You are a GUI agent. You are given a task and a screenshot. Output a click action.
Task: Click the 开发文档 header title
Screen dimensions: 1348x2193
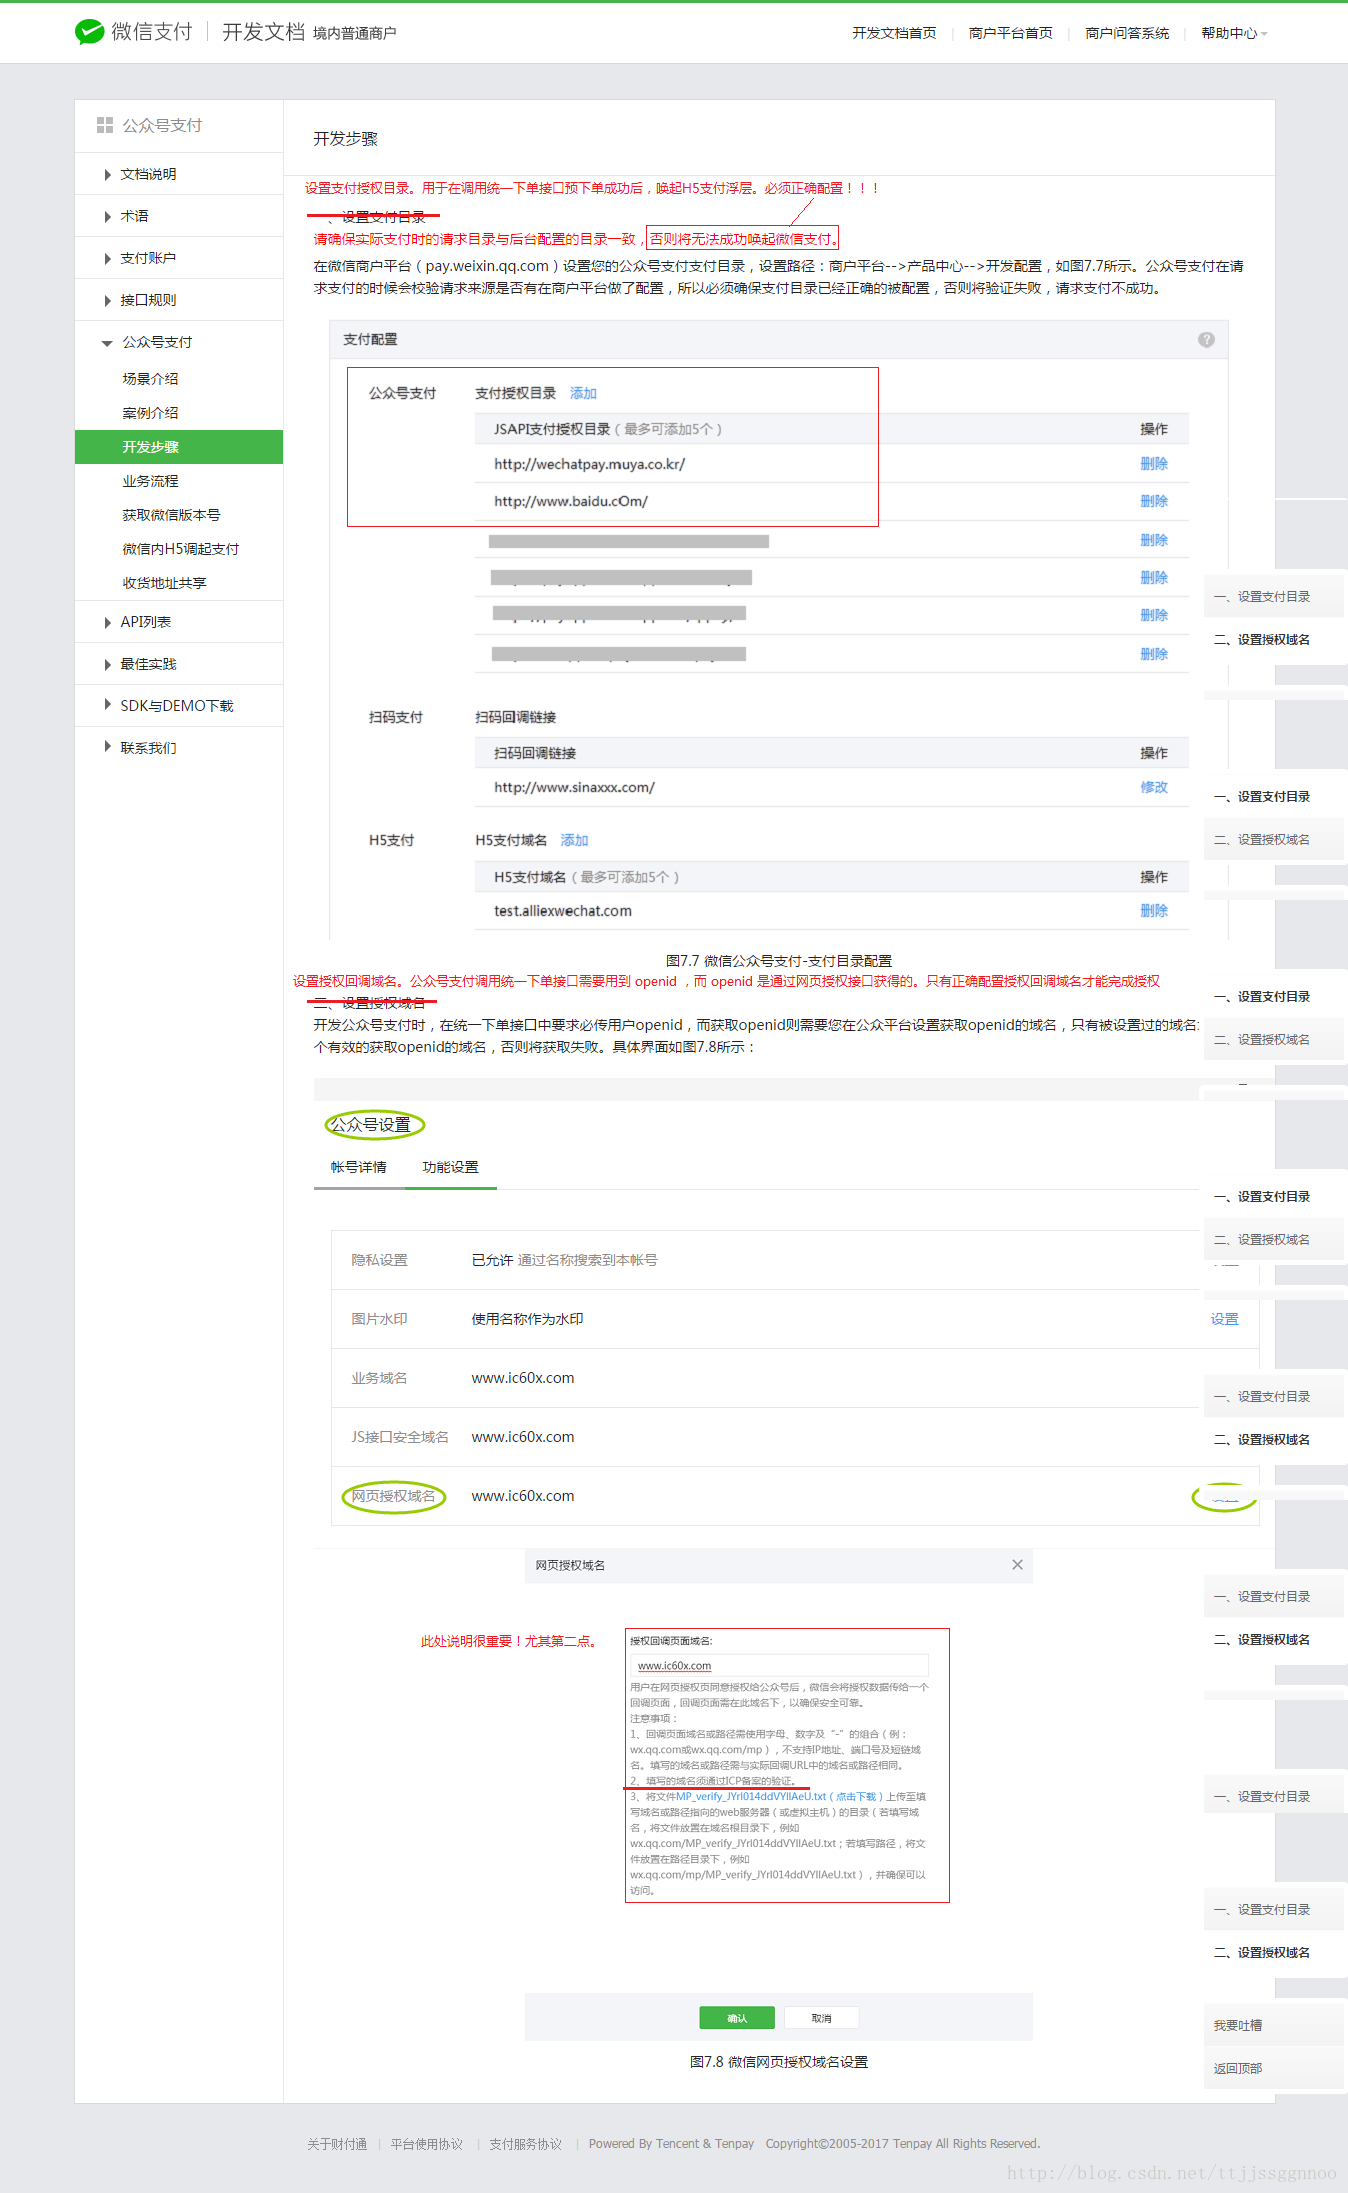(263, 32)
